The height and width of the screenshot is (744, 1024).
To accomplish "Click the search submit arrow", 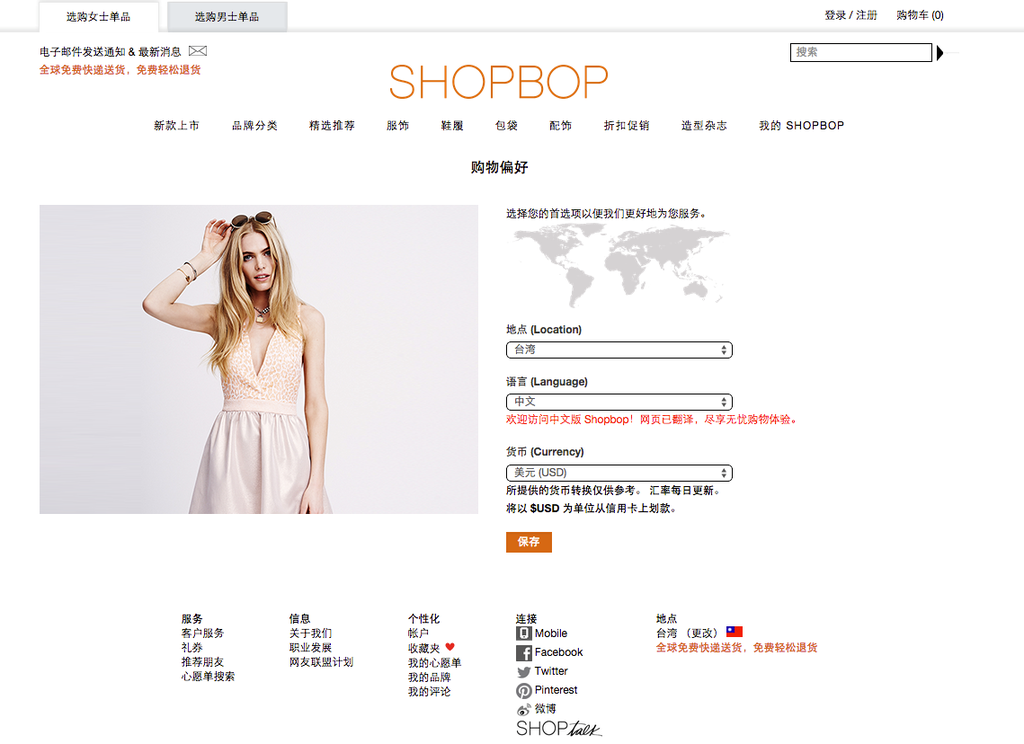I will pyautogui.click(x=940, y=52).
